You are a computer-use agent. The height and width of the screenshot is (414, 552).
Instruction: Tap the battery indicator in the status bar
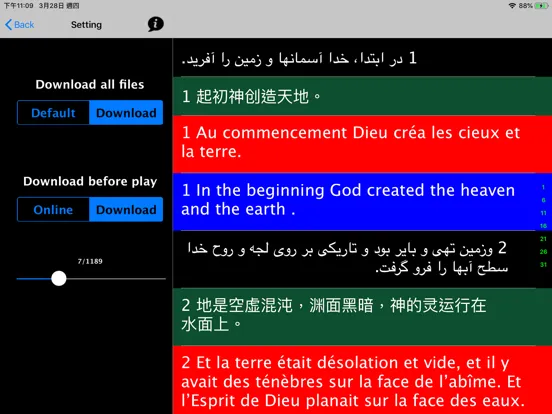[541, 6]
